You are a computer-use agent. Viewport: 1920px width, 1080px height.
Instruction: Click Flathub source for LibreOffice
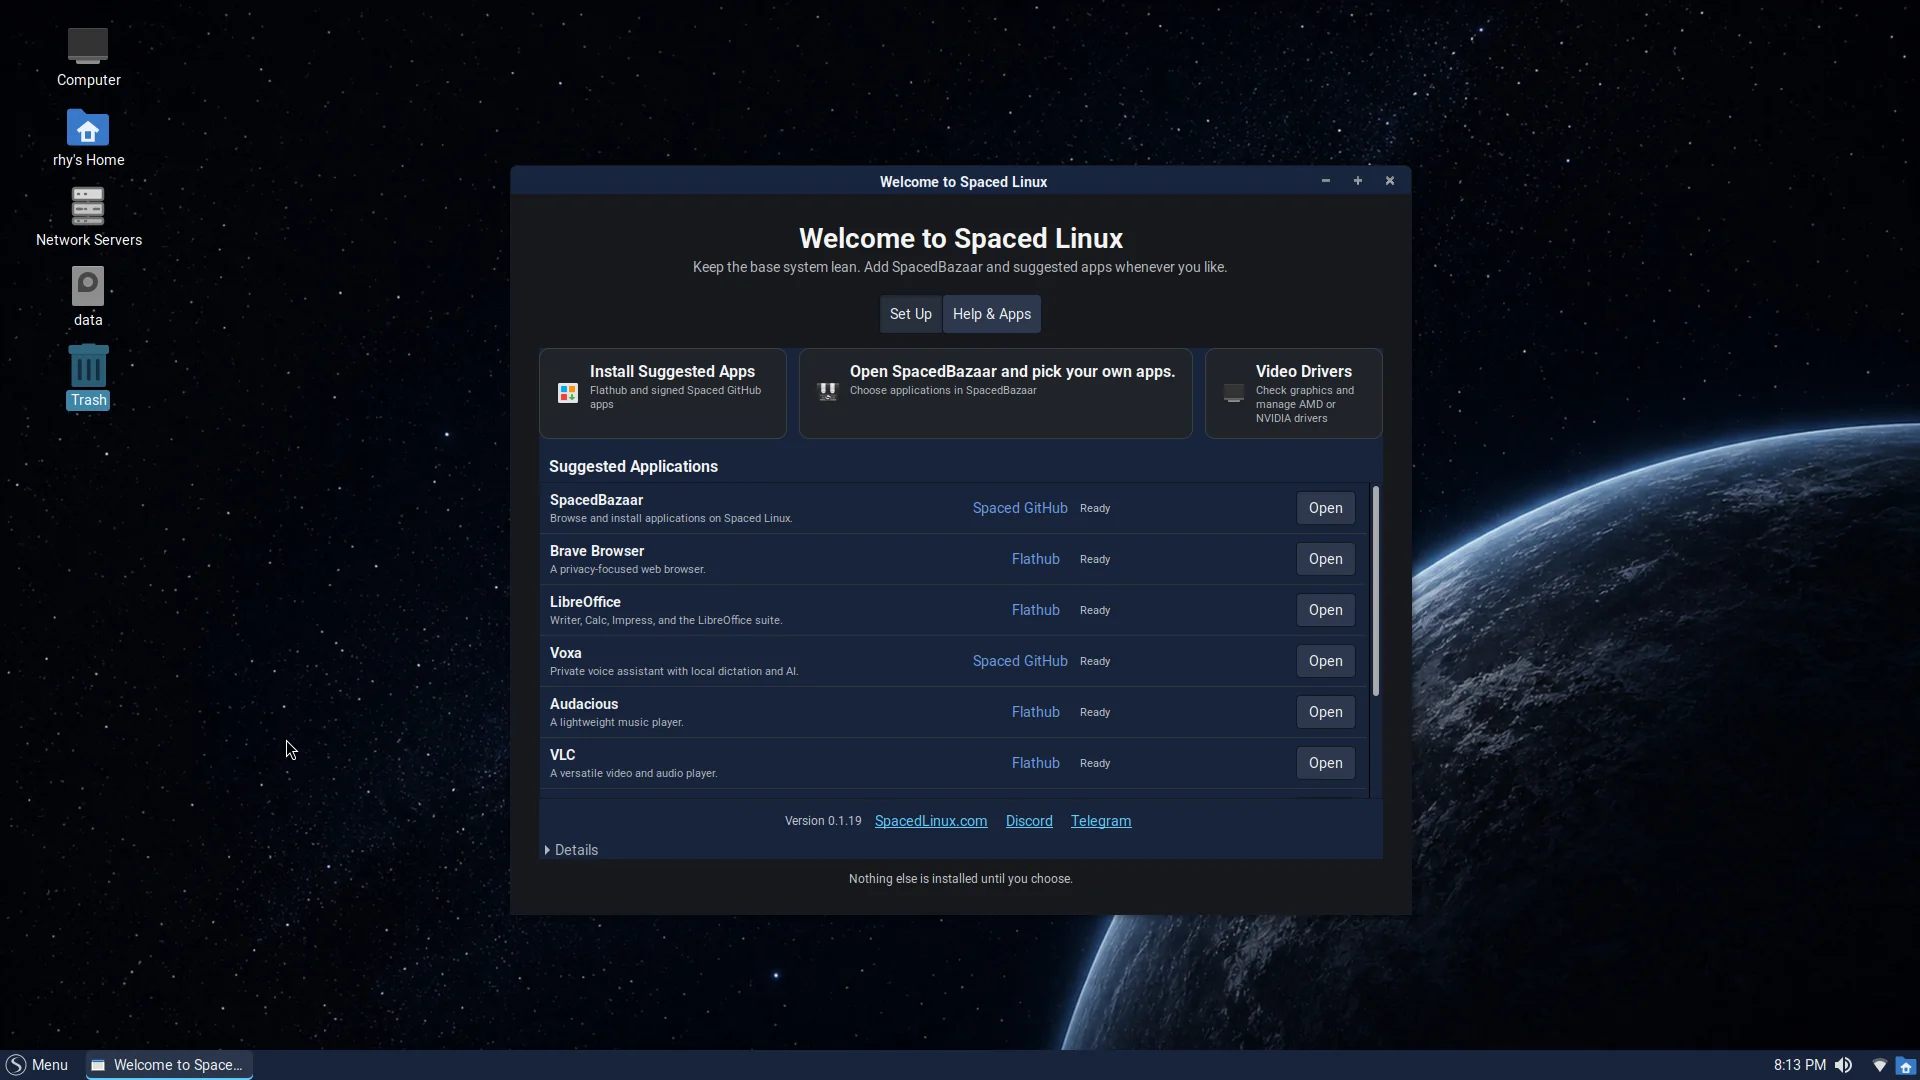[x=1035, y=610]
